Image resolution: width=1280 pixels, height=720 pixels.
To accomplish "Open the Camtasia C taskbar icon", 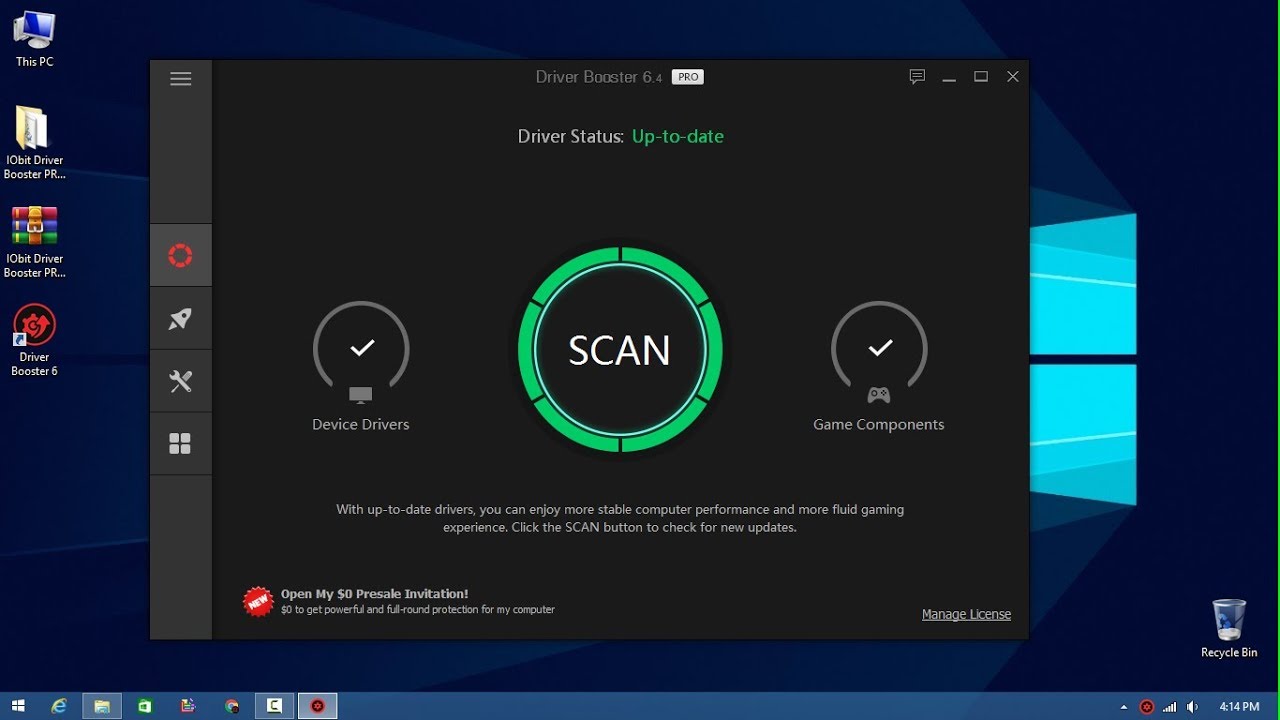I will 274,706.
